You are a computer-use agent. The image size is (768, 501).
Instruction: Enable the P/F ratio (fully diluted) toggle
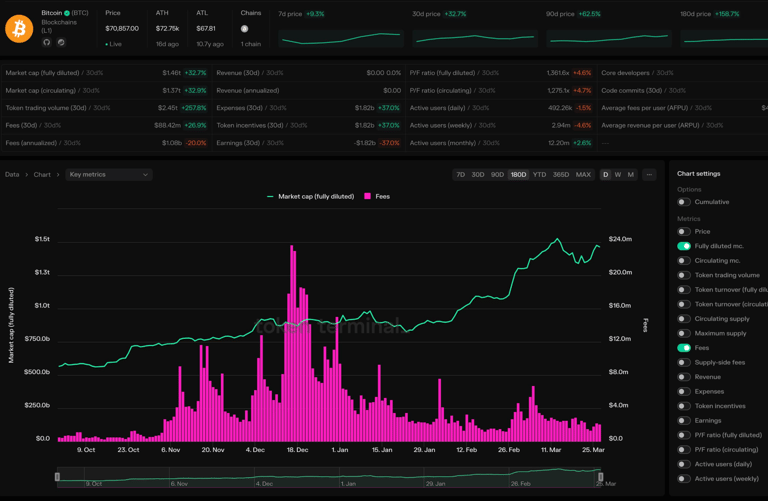point(684,435)
